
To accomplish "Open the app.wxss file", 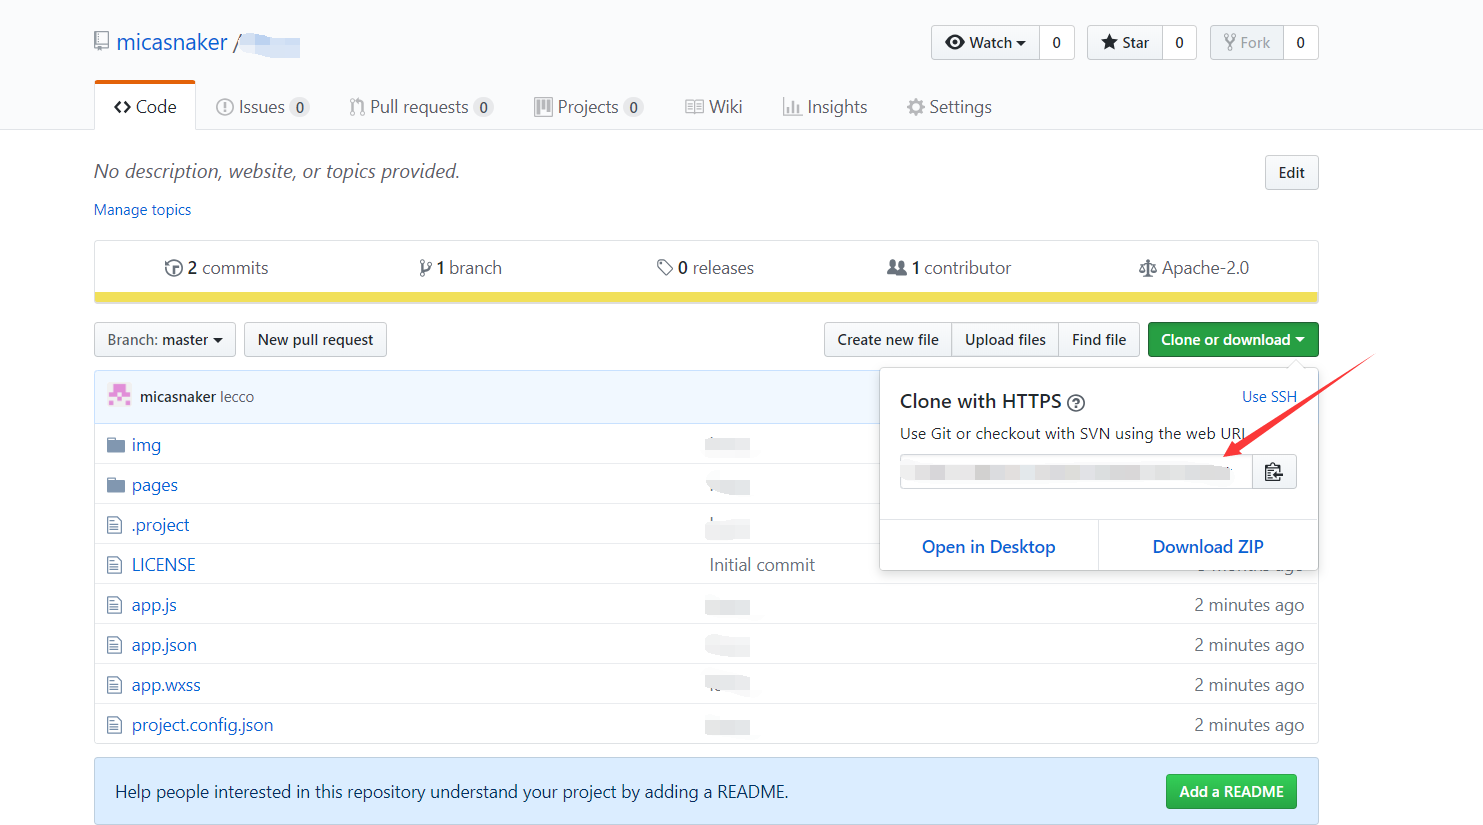I will (x=166, y=685).
